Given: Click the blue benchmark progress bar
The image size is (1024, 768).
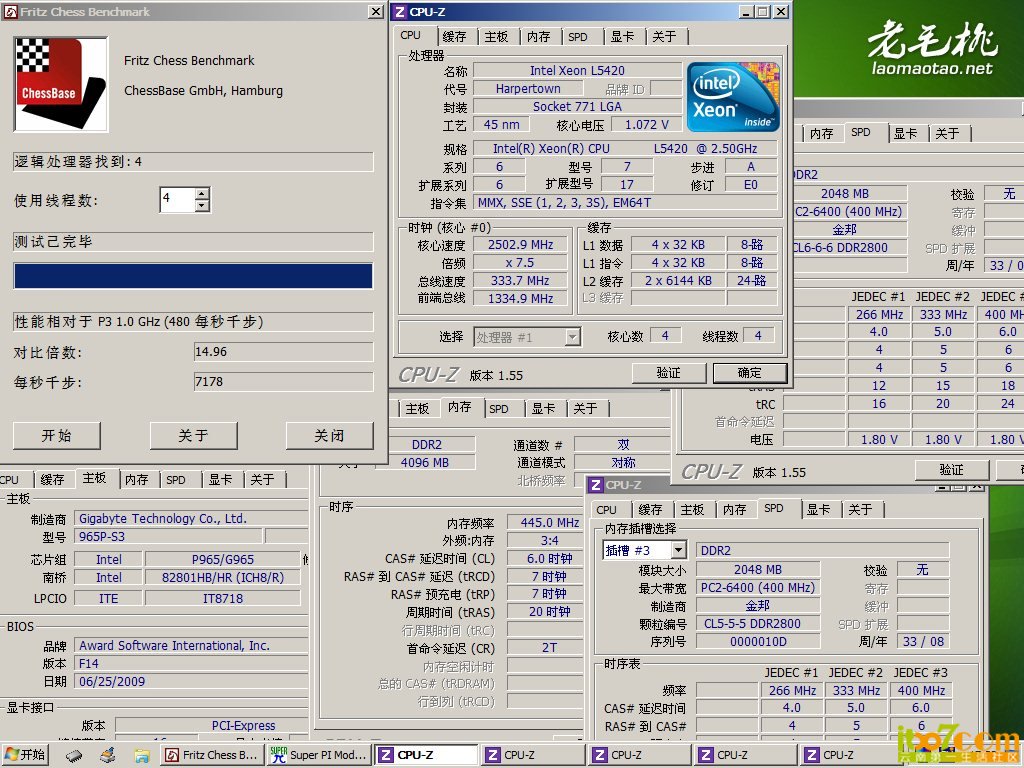Looking at the screenshot, I should pyautogui.click(x=193, y=276).
